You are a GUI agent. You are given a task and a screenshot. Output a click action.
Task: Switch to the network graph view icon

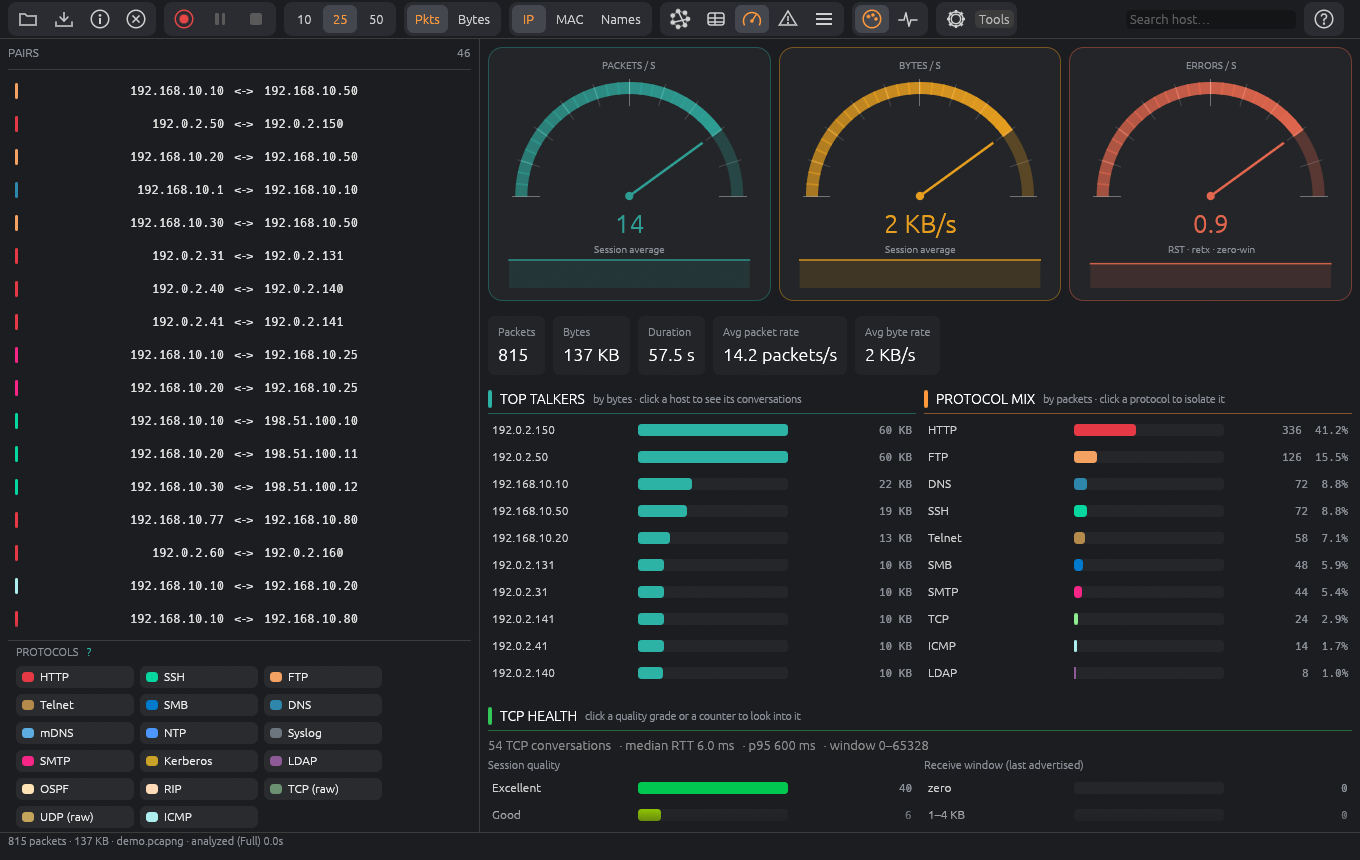click(x=680, y=19)
